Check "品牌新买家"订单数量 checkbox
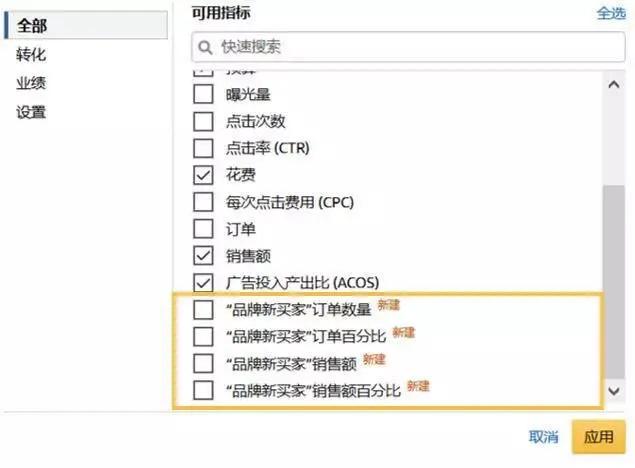 [x=203, y=310]
